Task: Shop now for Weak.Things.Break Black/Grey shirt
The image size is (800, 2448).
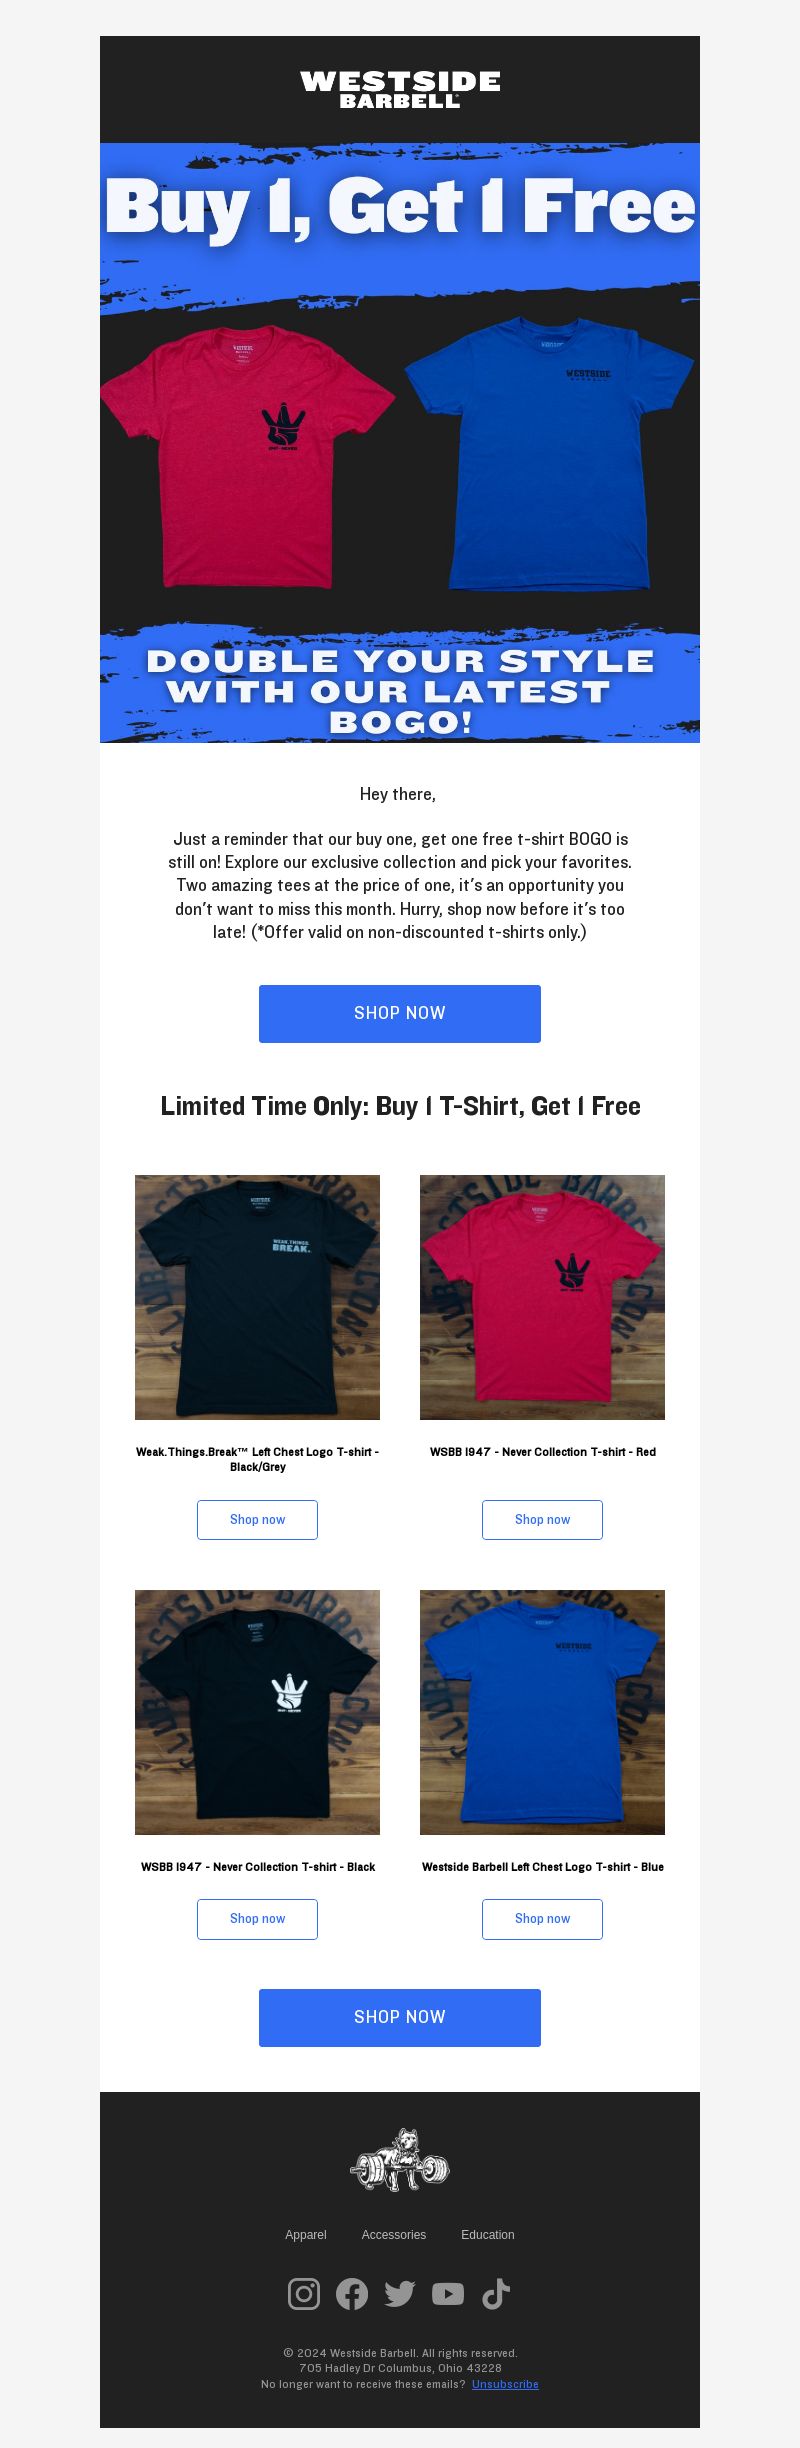Action: click(257, 1519)
